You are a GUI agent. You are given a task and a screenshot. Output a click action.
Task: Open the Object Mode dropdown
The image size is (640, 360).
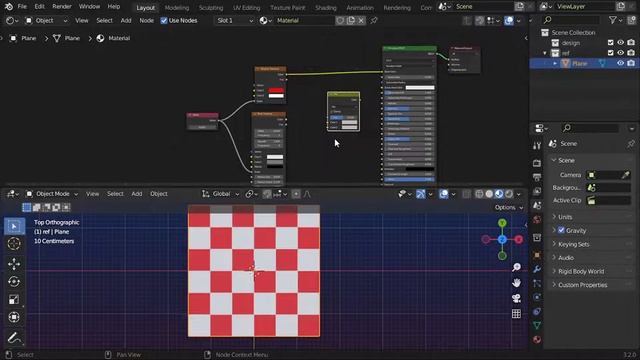point(52,194)
